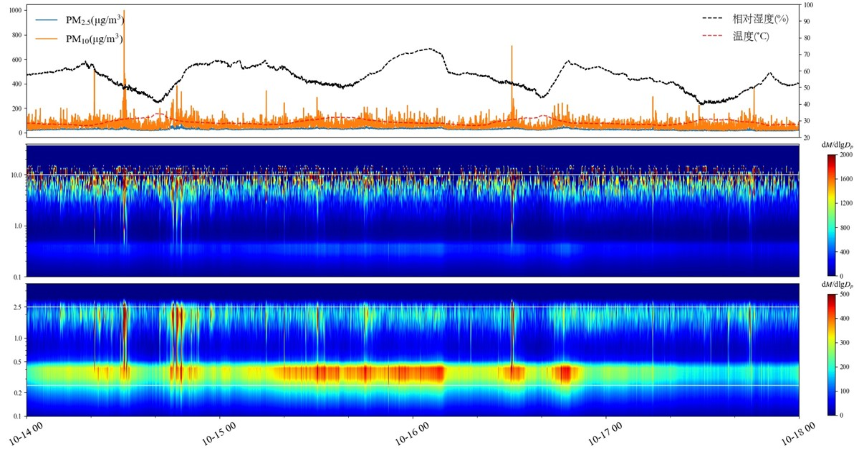Click the 10-14 00 x-axis tick label
The image size is (864, 452).
point(26,433)
